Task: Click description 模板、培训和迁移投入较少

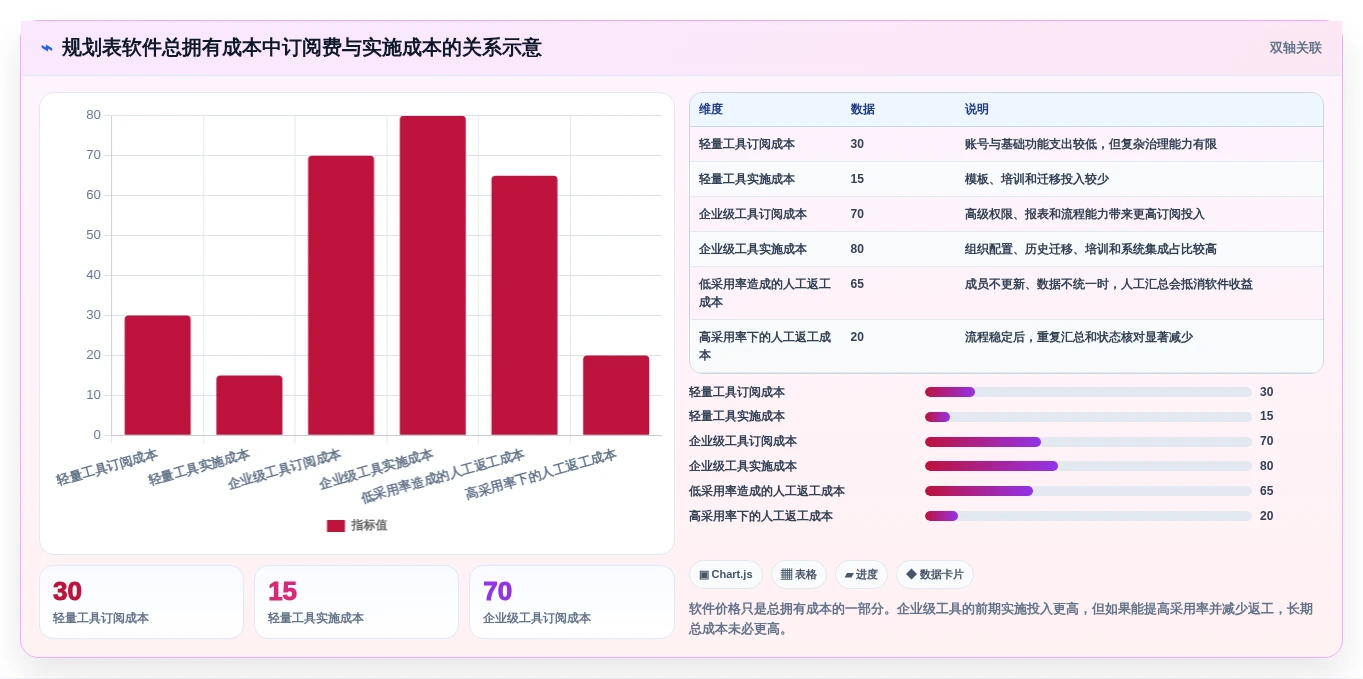Action: 1036,179
